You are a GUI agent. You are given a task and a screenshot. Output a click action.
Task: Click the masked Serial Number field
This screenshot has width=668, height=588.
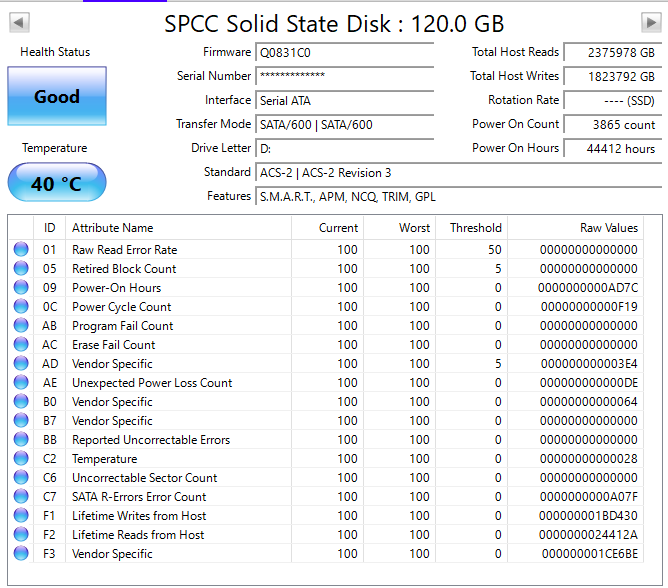click(345, 76)
